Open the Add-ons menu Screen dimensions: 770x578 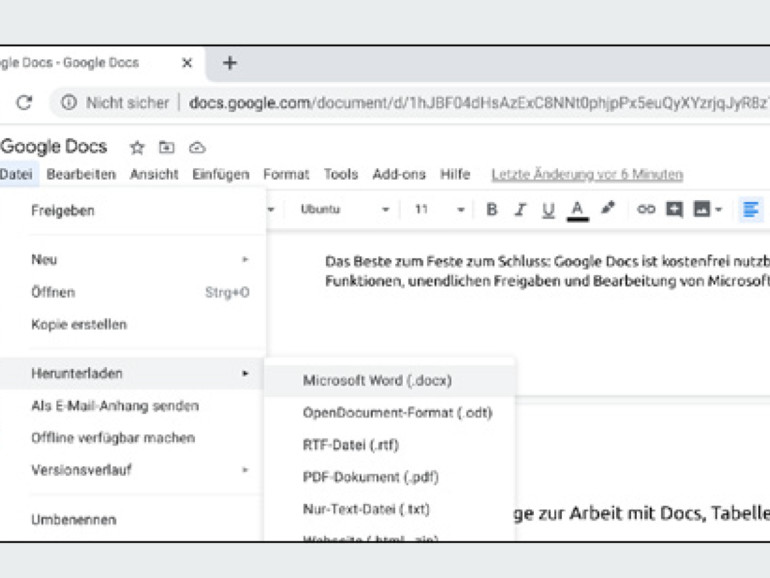click(399, 174)
